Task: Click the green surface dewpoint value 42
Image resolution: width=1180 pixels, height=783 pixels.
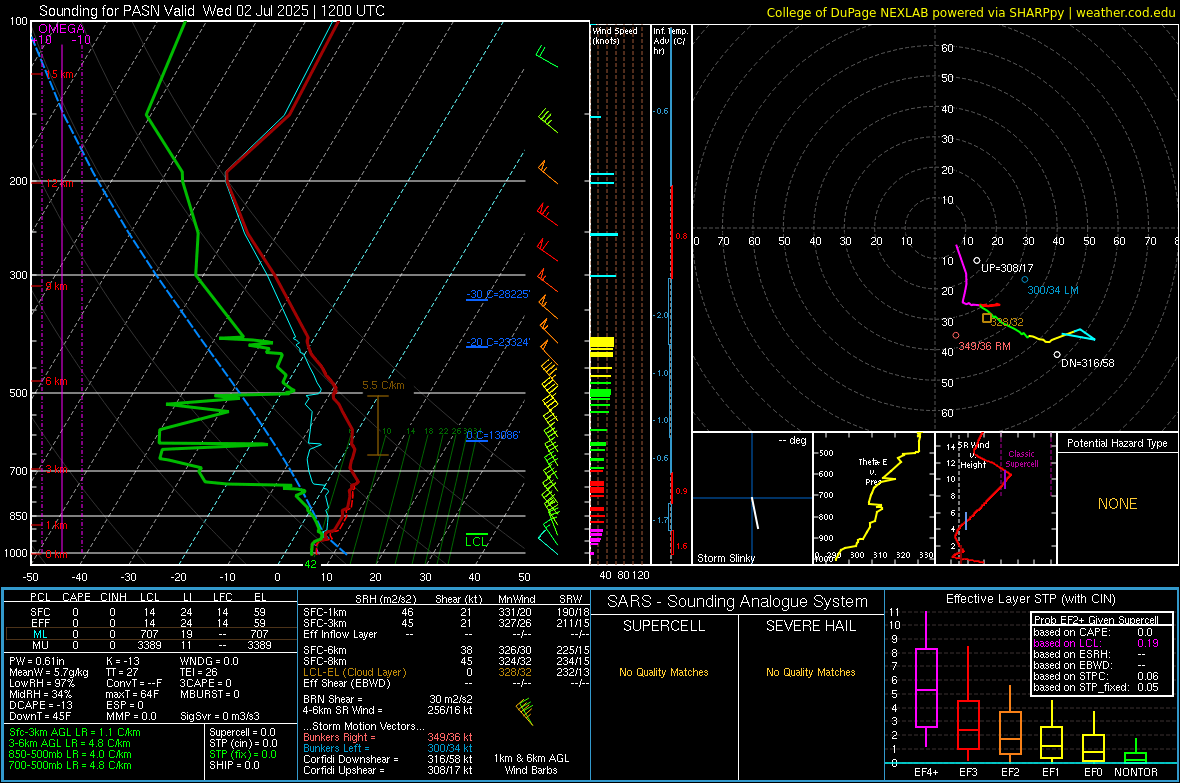Action: (310, 564)
